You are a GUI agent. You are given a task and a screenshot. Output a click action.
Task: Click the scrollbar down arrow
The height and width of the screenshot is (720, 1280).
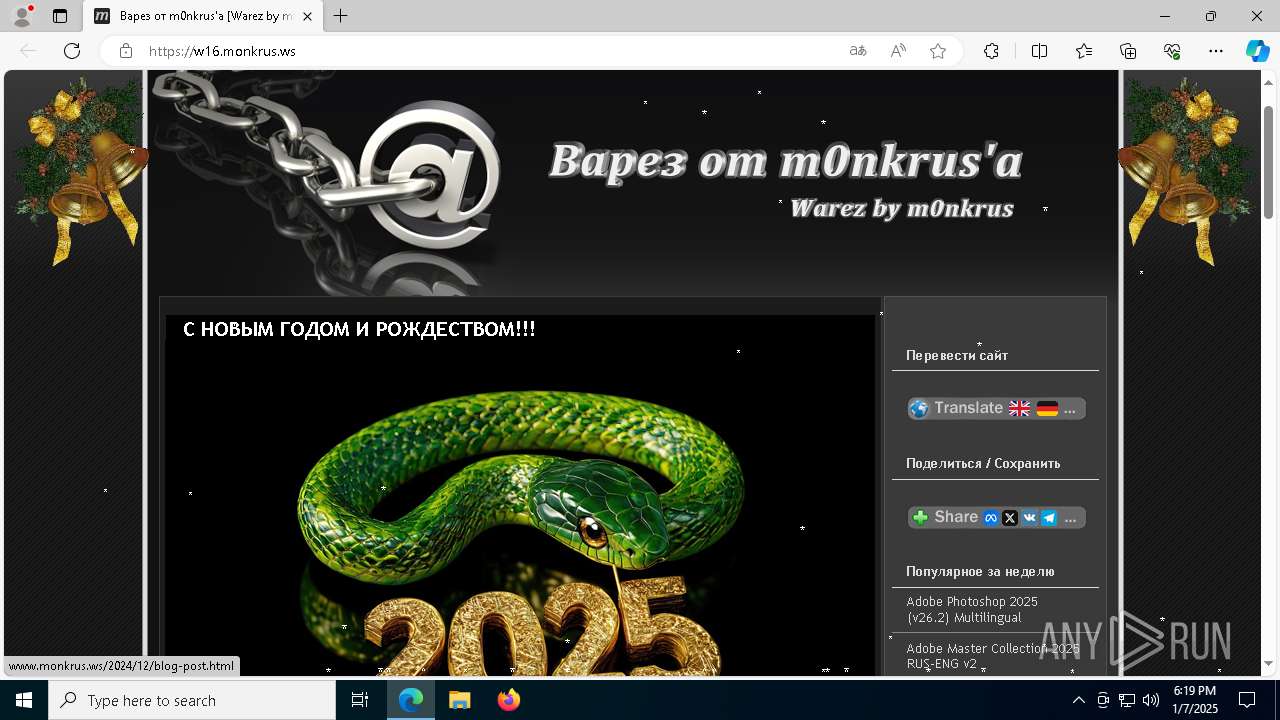[x=1268, y=664]
